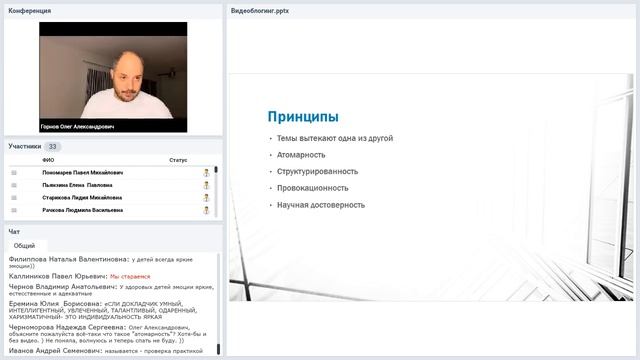Click the chat scrollbar thumb

pyautogui.click(x=218, y=349)
